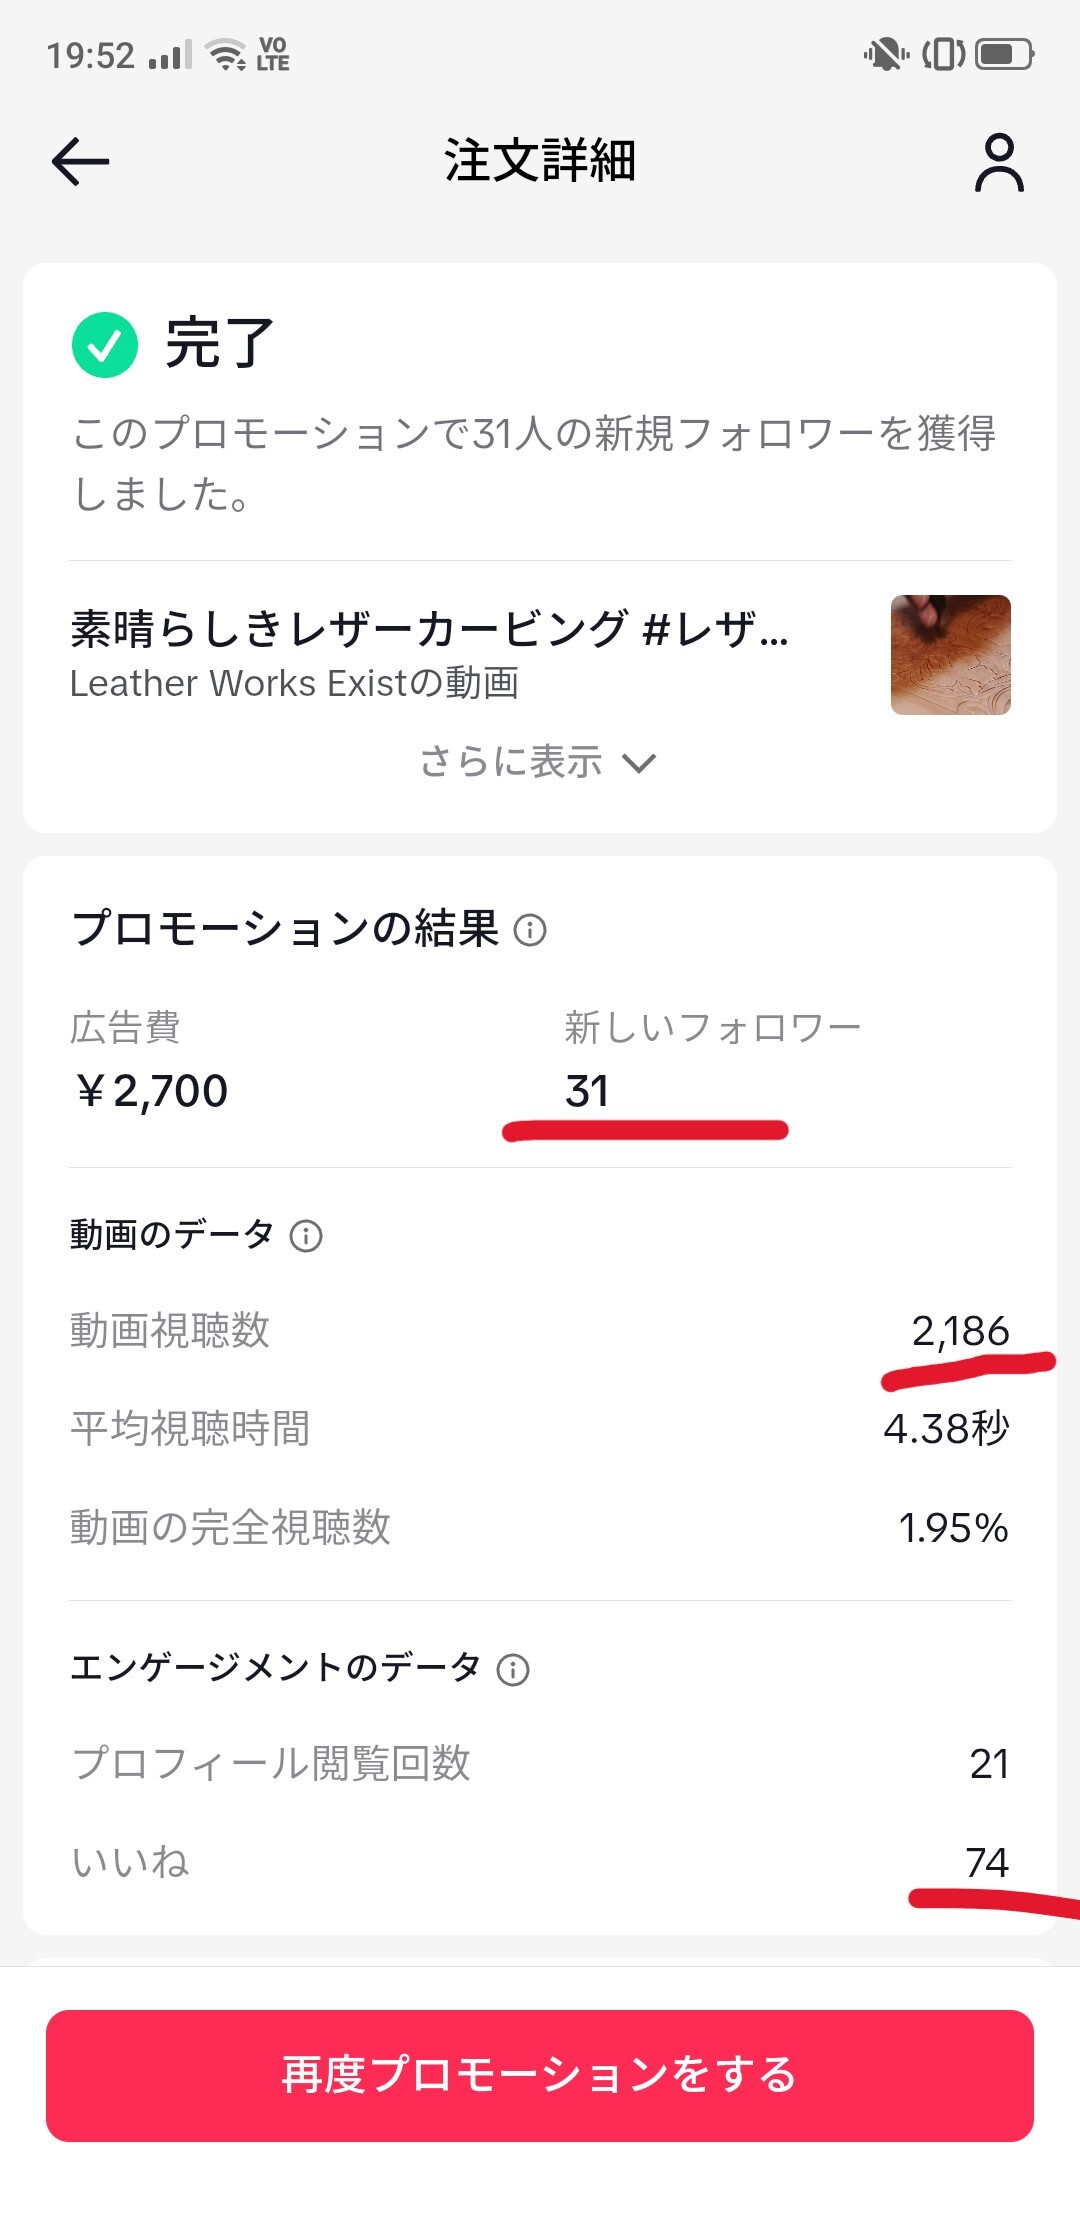The width and height of the screenshot is (1080, 2217).
Task: Click the chevron beside さらに表示
Action: [x=639, y=763]
